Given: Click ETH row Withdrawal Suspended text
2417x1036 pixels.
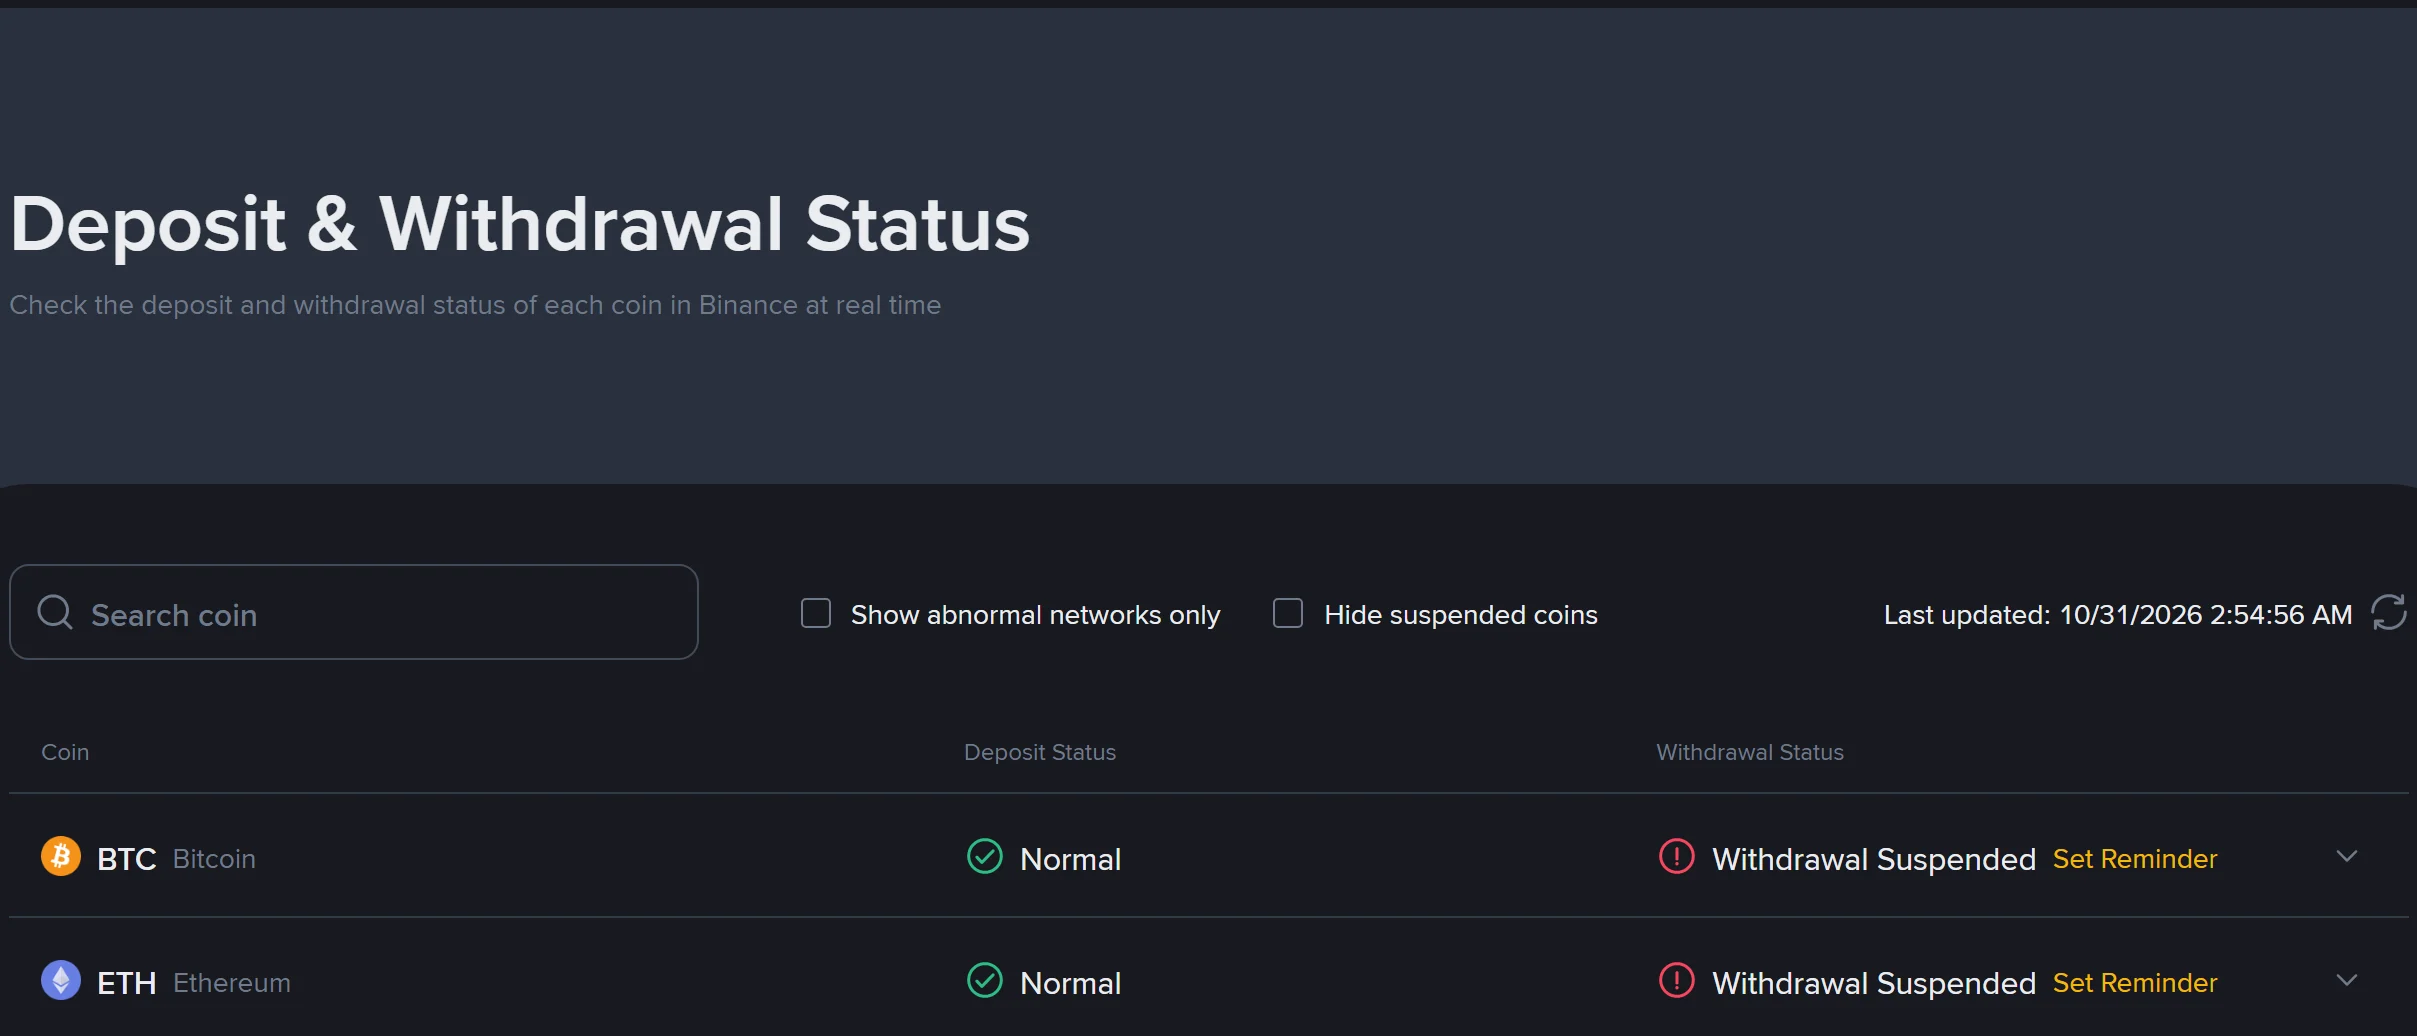Looking at the screenshot, I should (1874, 983).
